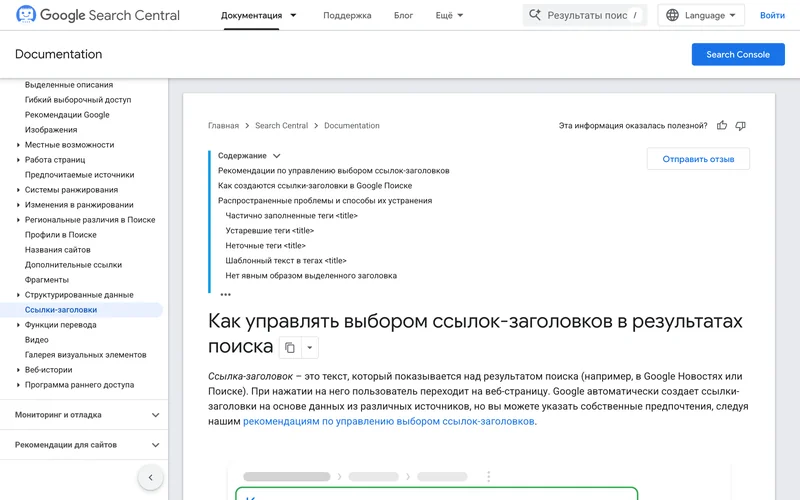Open Фрагменты in sidebar
Image resolution: width=800 pixels, height=500 pixels.
point(47,280)
